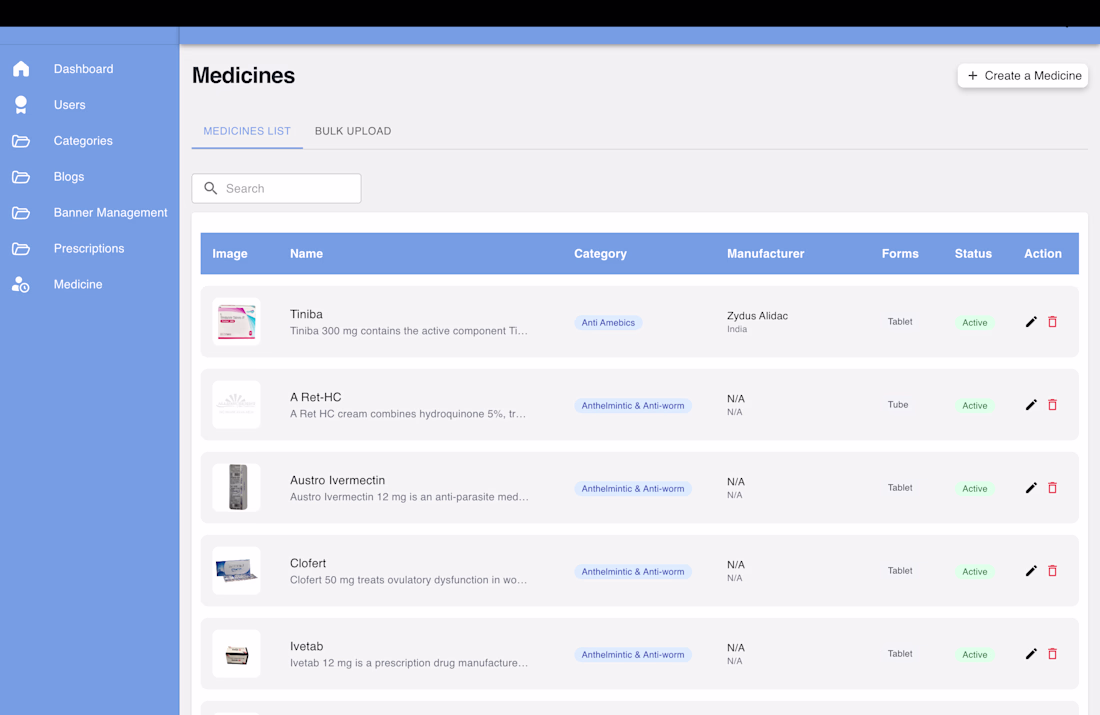Image resolution: width=1100 pixels, height=715 pixels.
Task: Click the Categories folder icon
Action: click(x=21, y=141)
